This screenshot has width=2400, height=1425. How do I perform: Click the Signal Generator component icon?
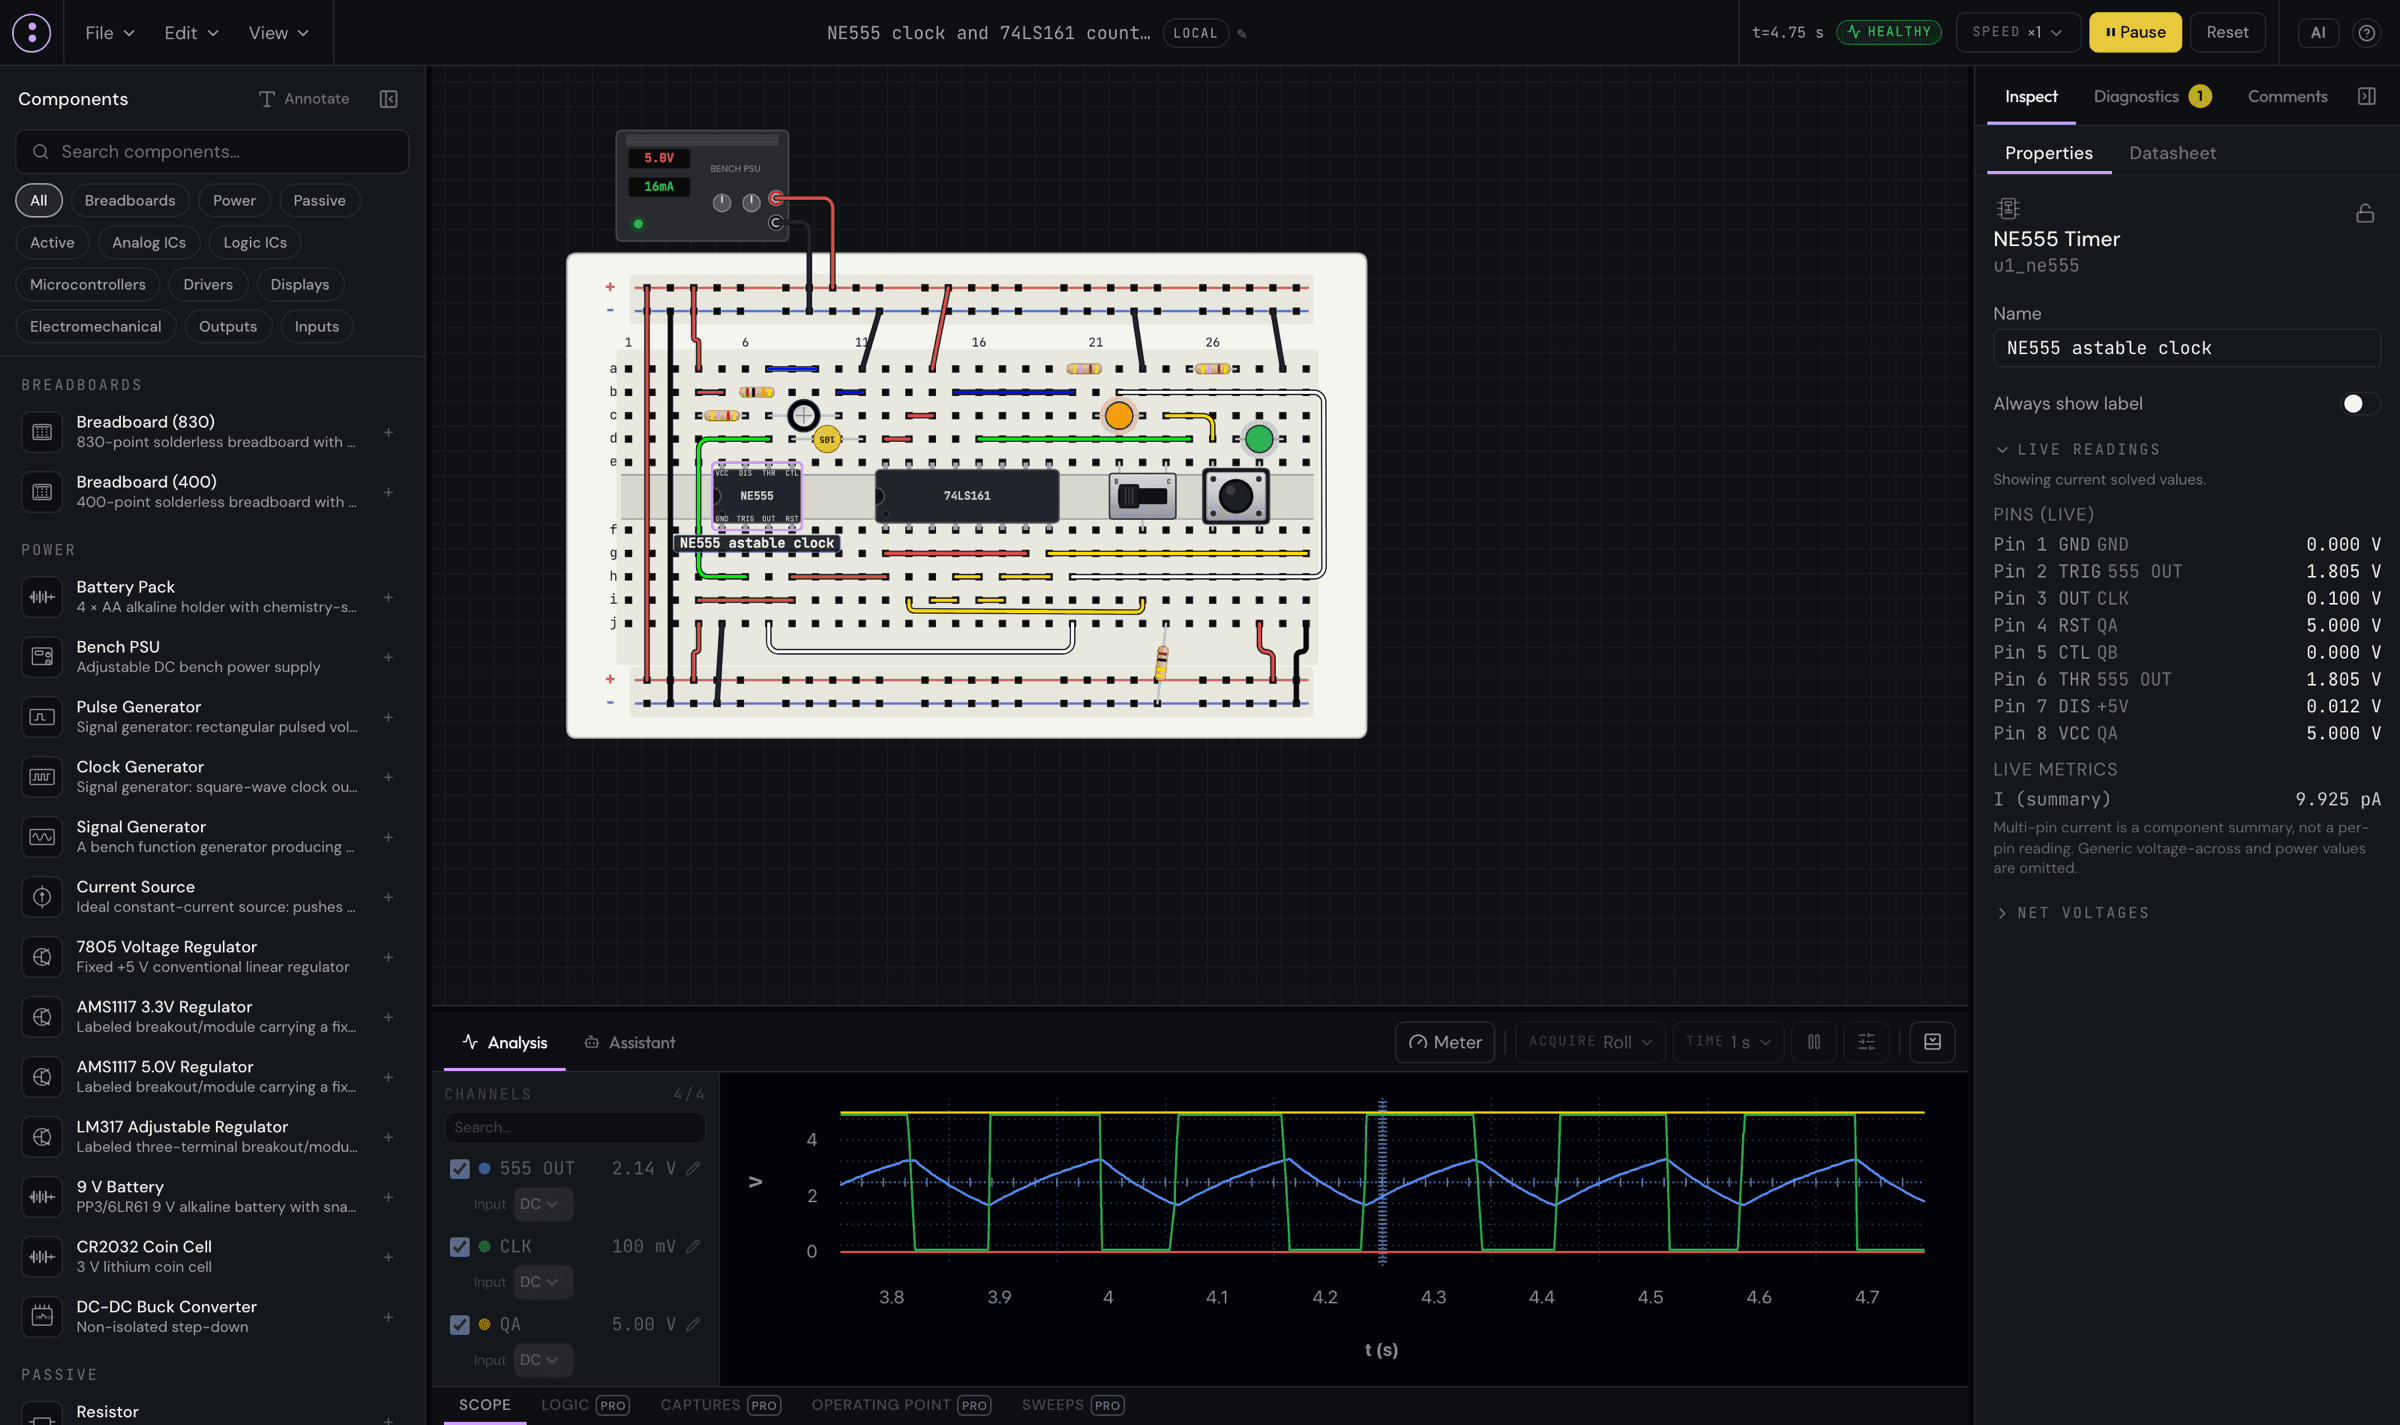(x=42, y=837)
